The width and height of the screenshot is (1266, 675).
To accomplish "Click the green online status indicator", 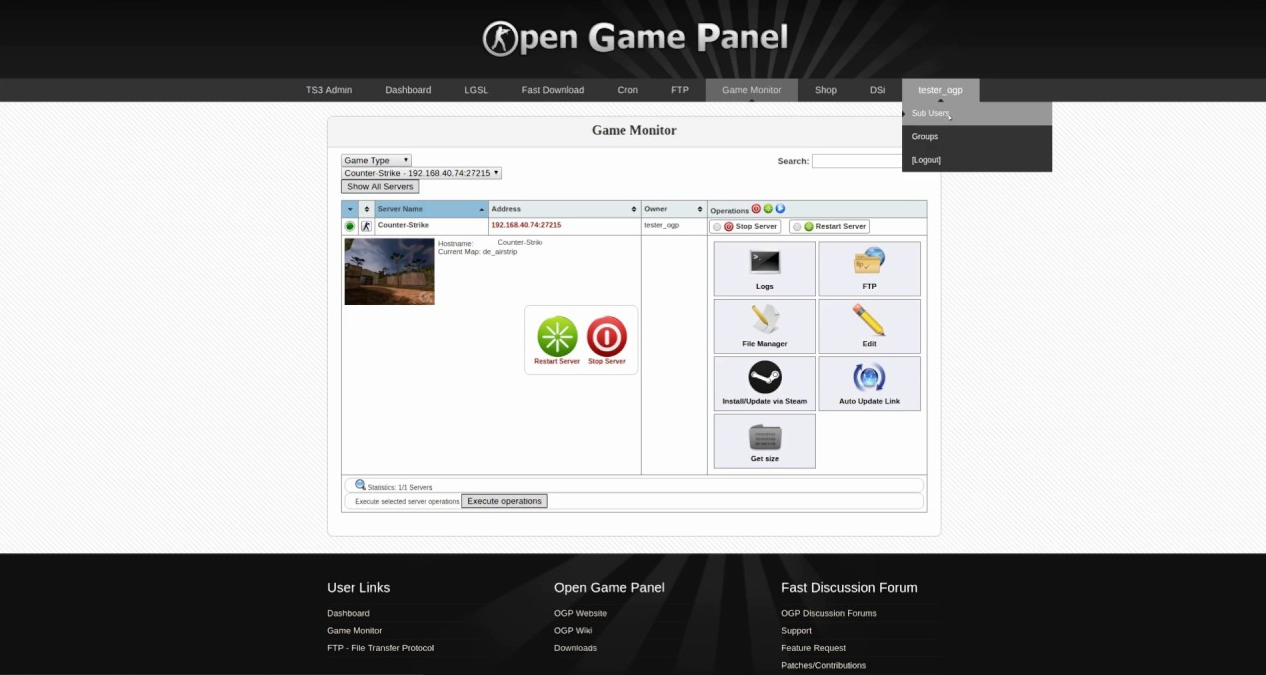I will click(350, 227).
